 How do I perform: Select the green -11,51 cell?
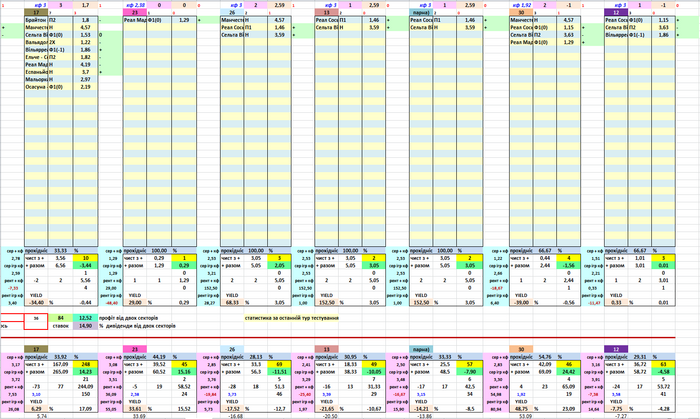[279, 372]
